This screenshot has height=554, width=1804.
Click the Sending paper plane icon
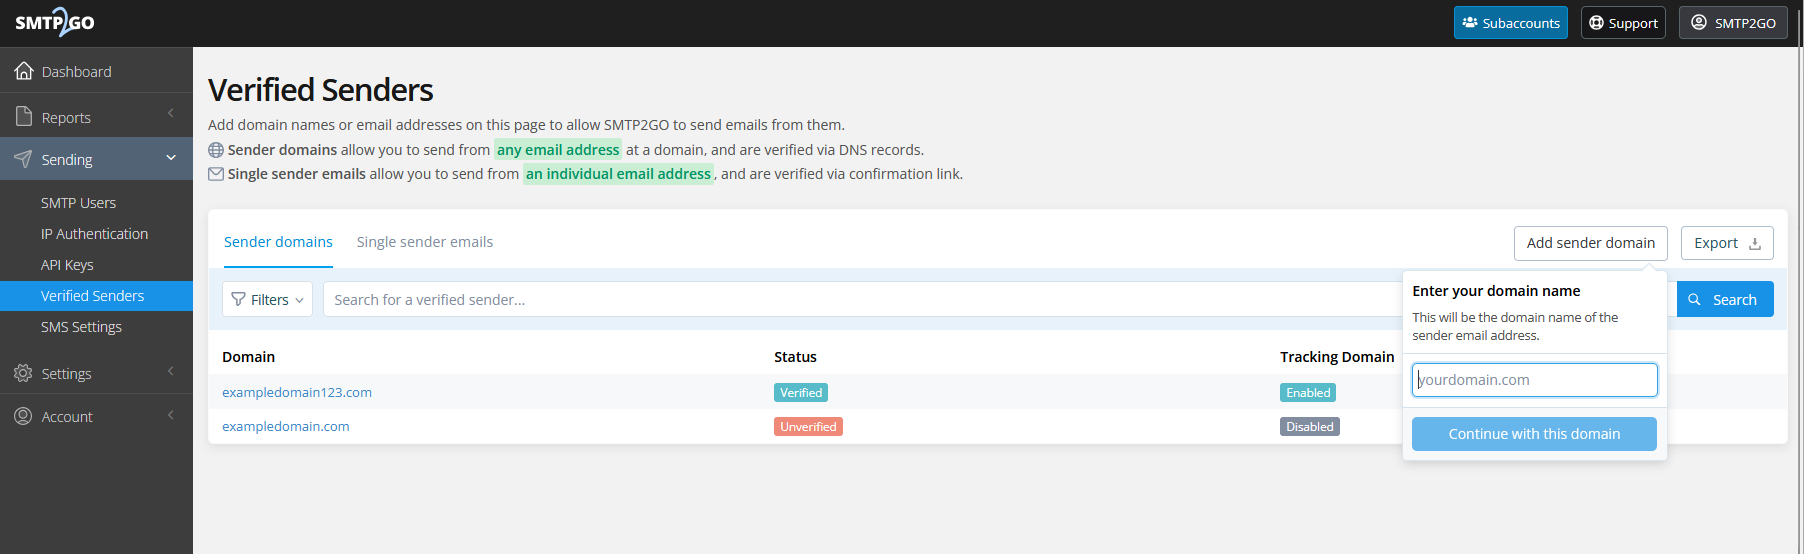coord(24,159)
